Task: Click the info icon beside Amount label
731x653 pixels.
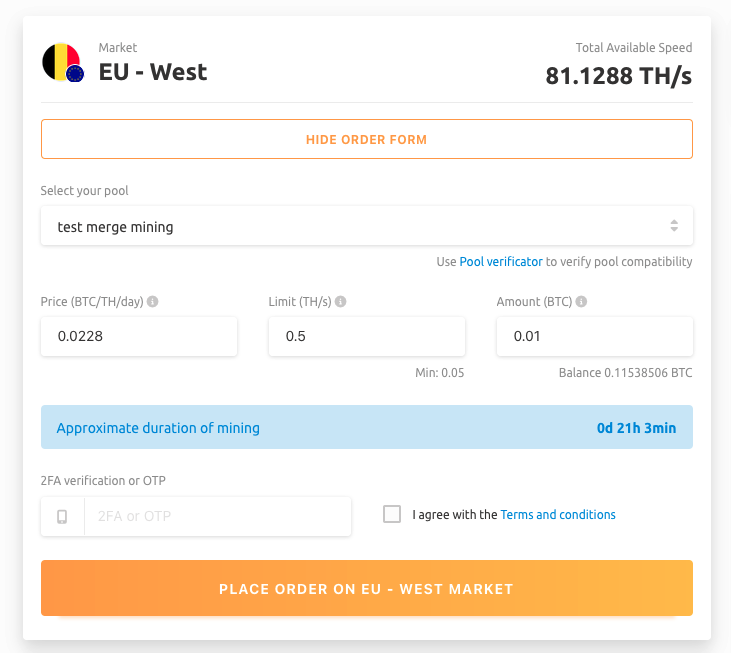Action: coord(582,301)
